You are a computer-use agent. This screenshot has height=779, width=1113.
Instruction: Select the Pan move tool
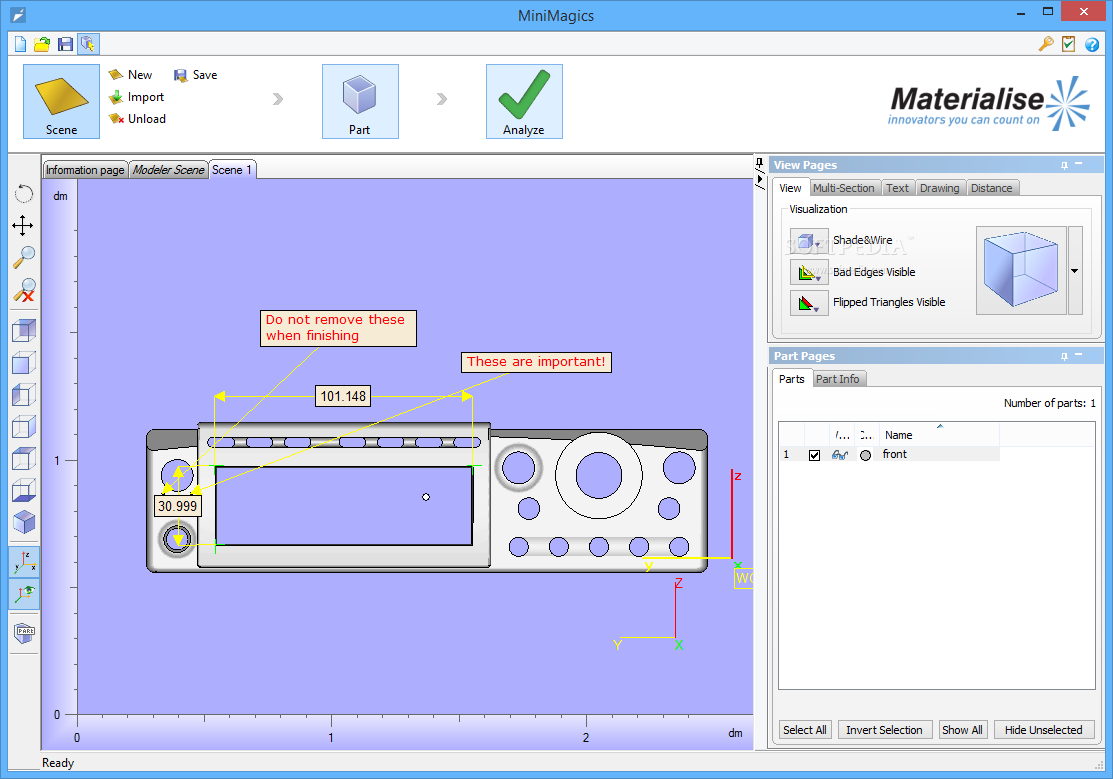tap(23, 226)
